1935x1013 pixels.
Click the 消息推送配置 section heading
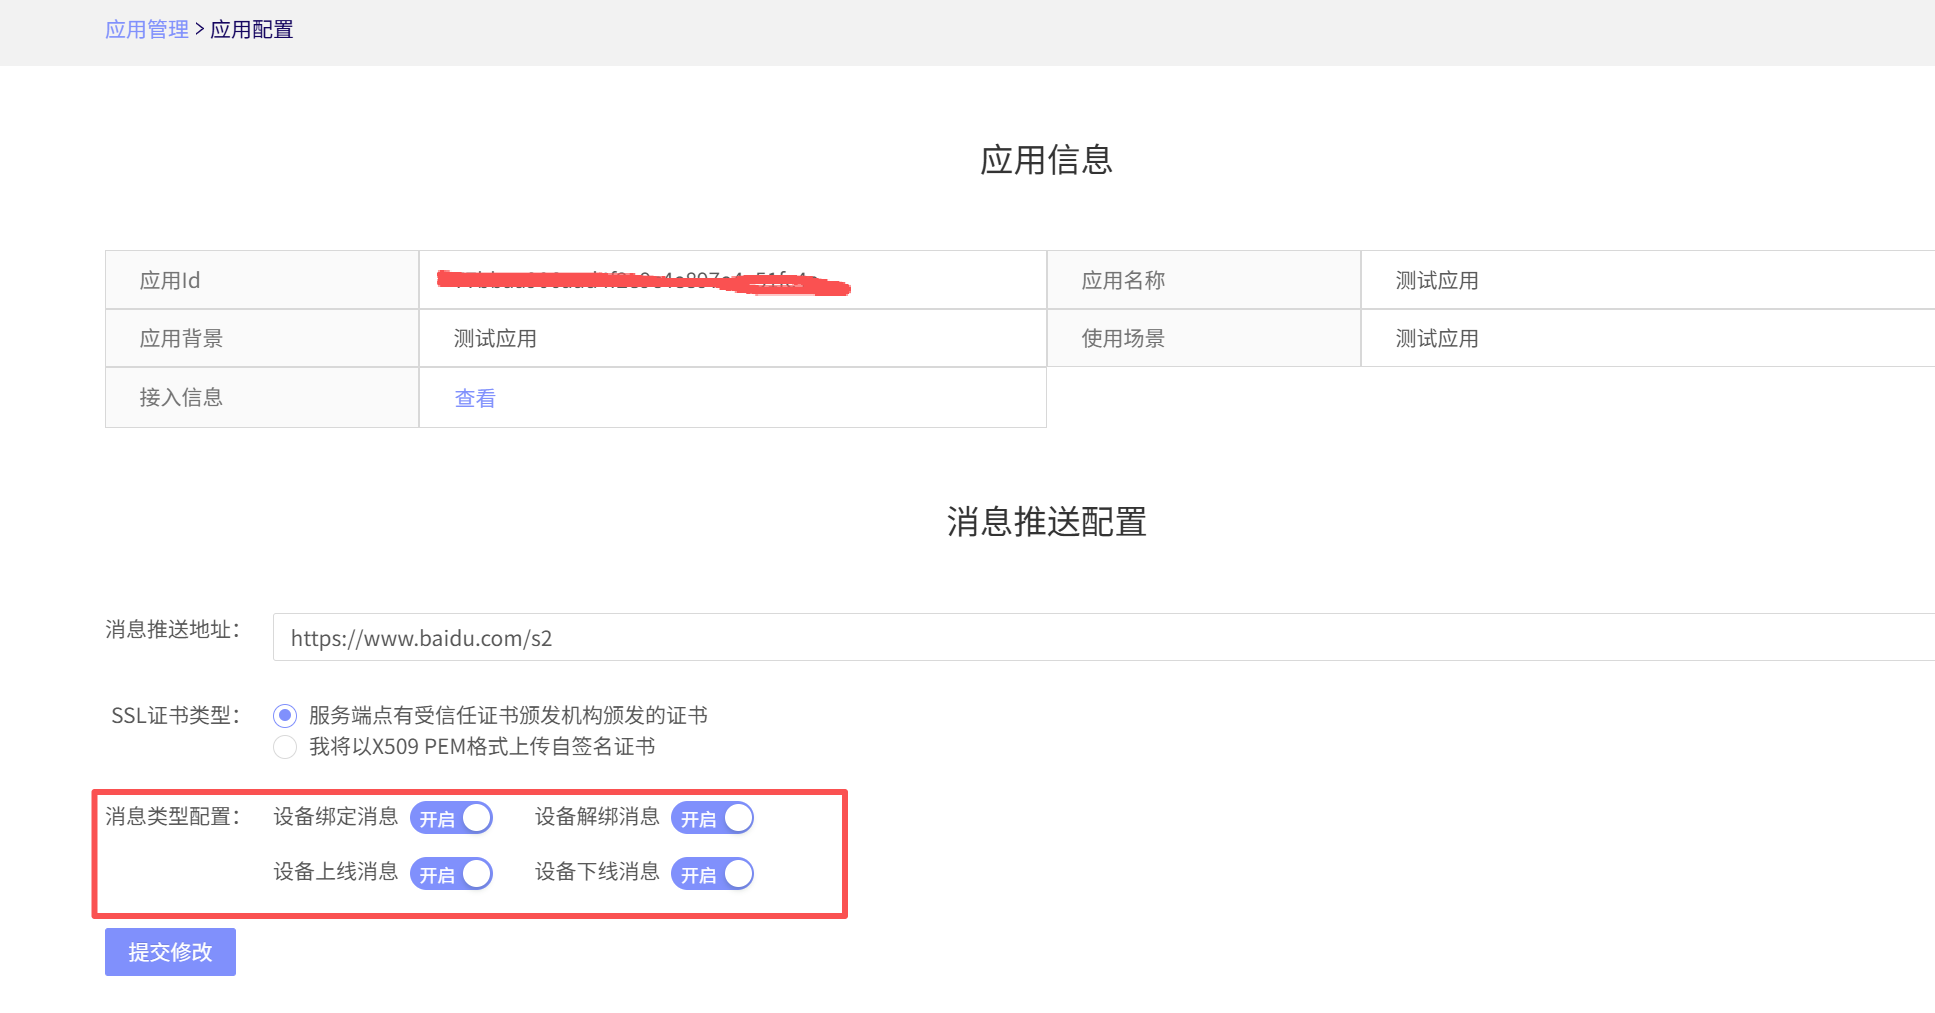click(x=1046, y=522)
